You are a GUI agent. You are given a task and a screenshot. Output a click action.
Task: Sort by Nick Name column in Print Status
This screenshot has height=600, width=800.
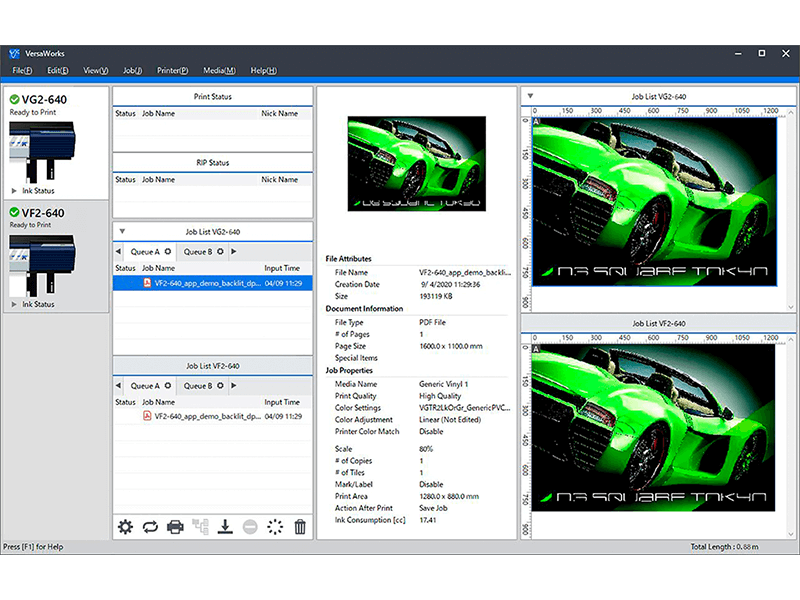tap(280, 113)
